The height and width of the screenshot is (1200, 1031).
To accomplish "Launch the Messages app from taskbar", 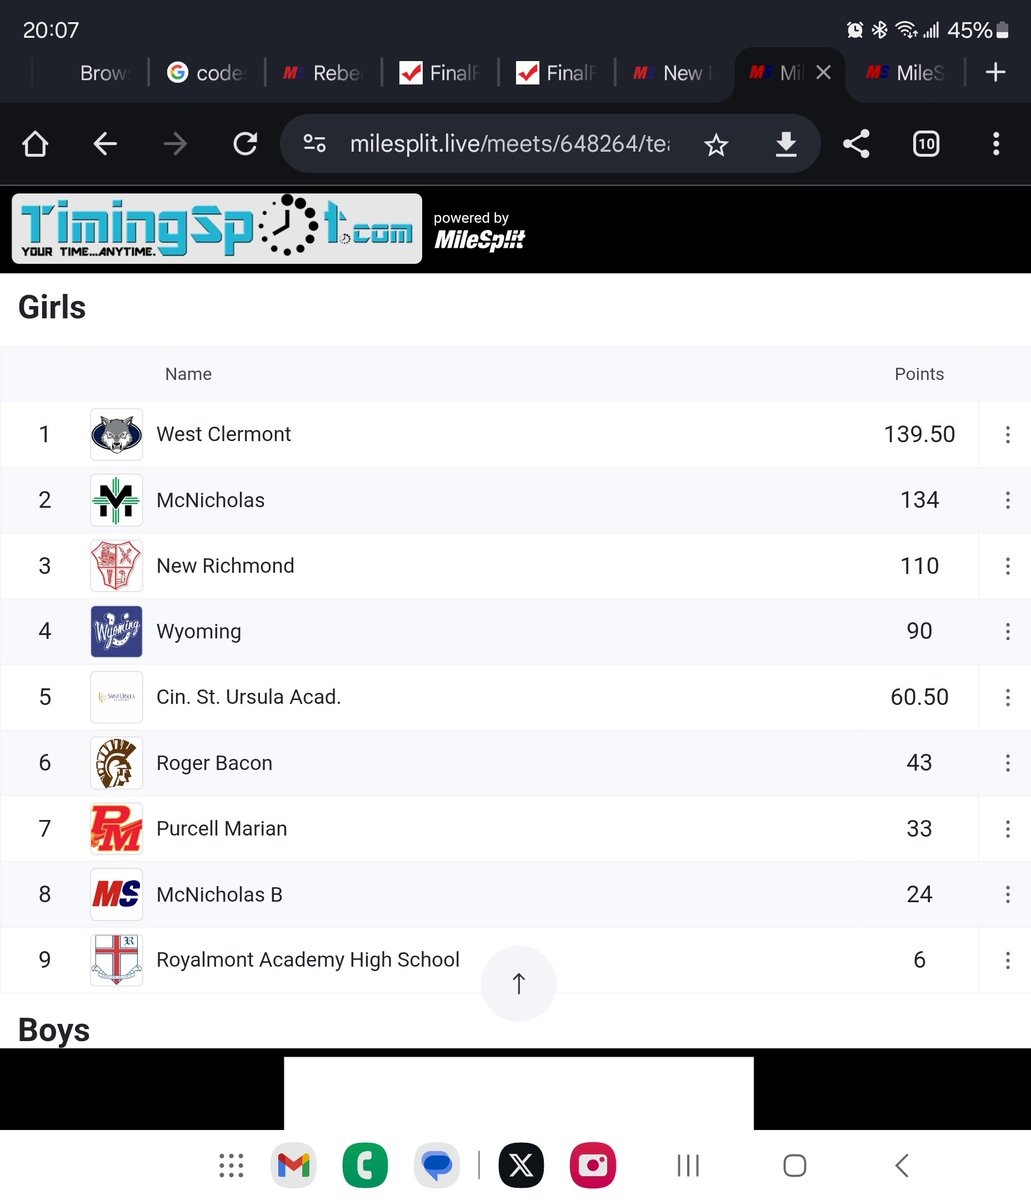I will tap(436, 1165).
